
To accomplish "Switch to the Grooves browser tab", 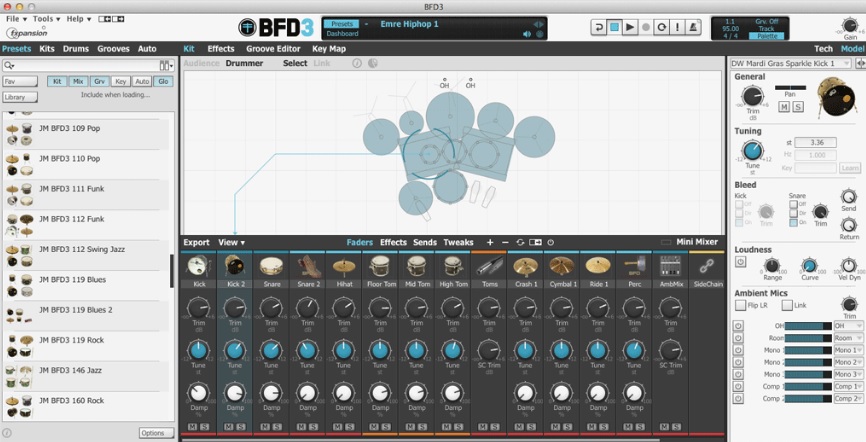I will click(x=113, y=49).
